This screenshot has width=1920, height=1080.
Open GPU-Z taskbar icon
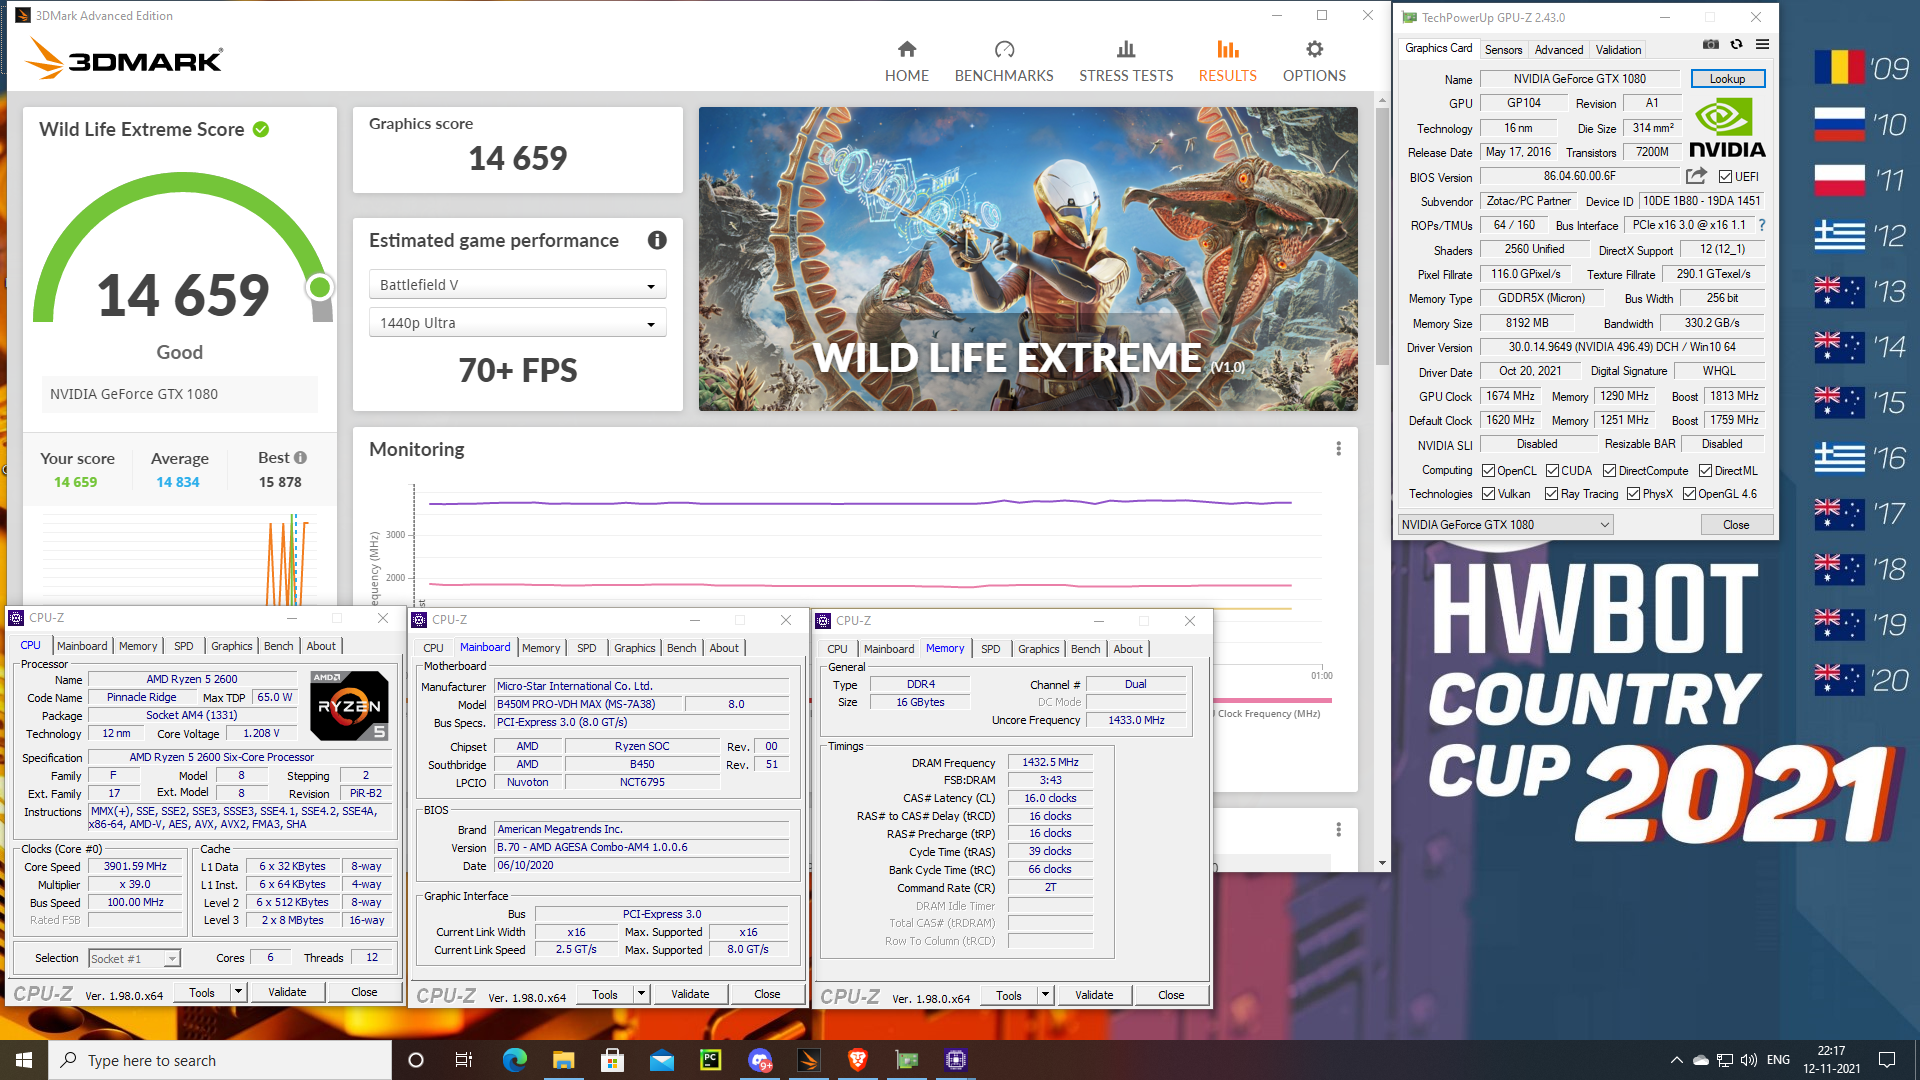(x=906, y=1060)
